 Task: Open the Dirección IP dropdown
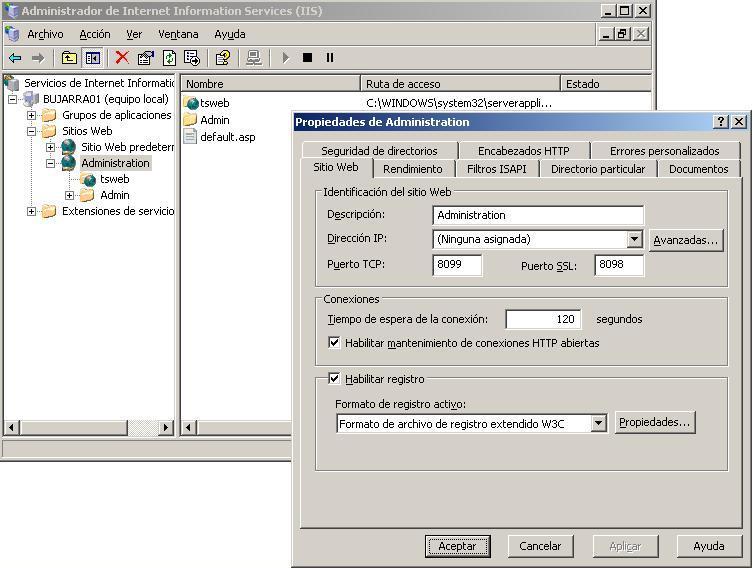634,240
